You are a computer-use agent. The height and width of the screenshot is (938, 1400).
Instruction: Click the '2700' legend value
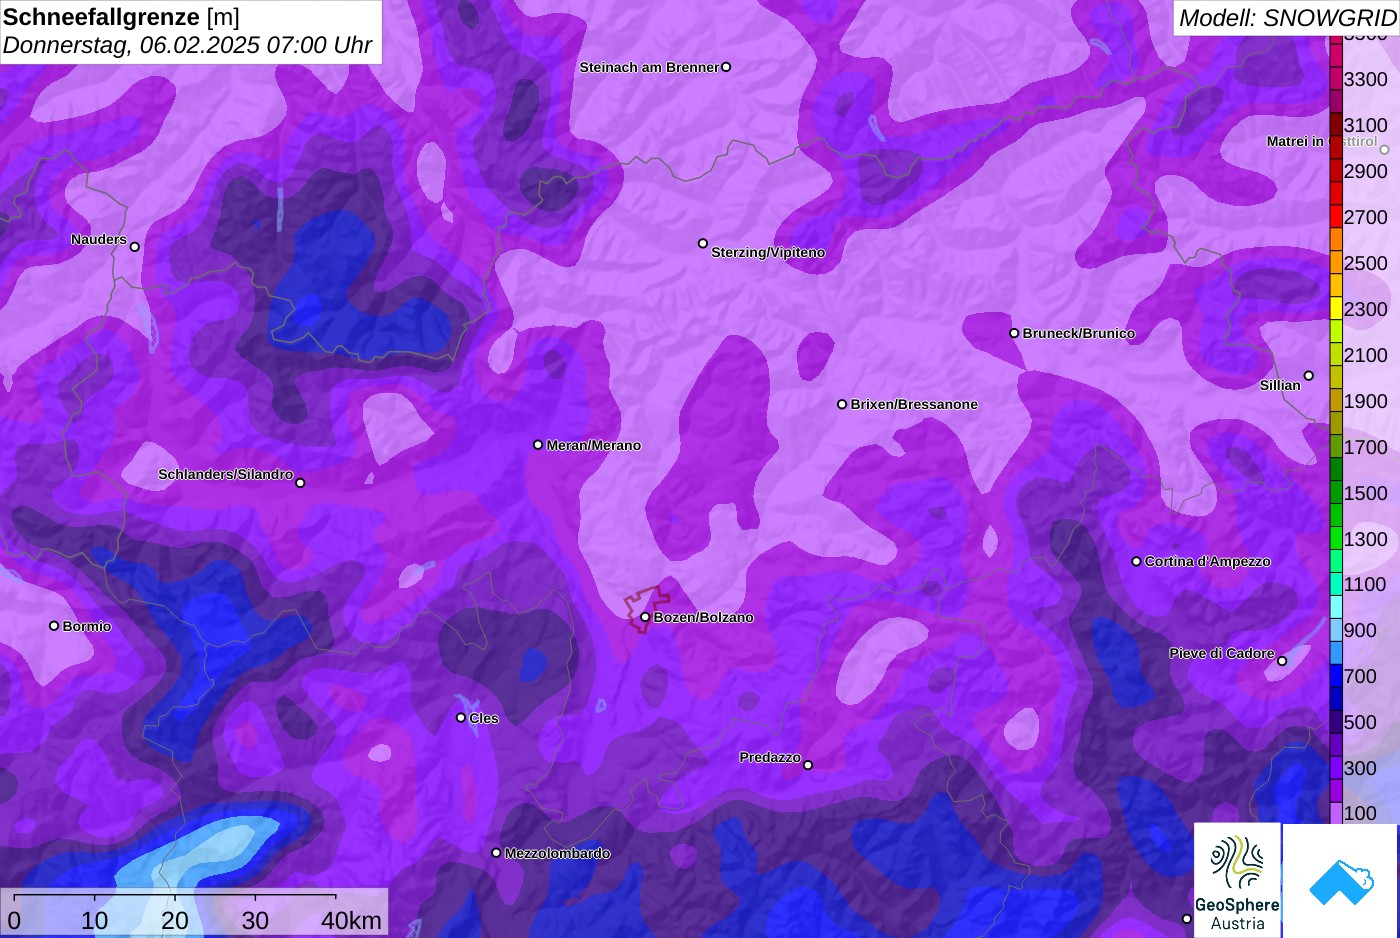(x=1366, y=217)
